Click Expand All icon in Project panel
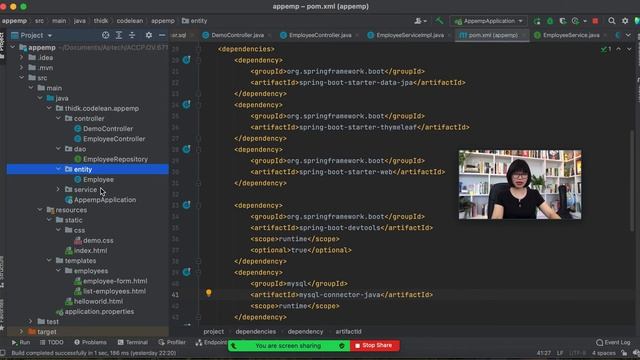 (119, 35)
